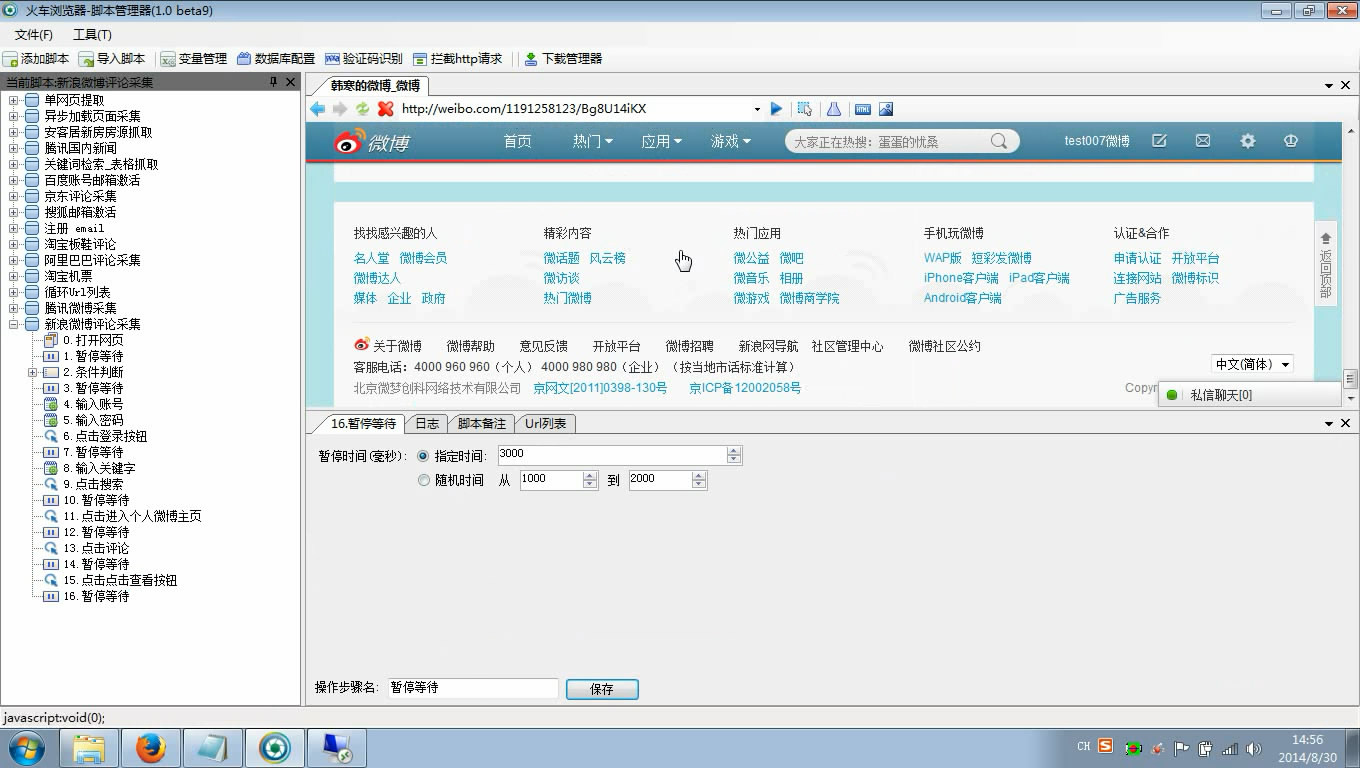Open the 游戏 dropdown in Weibo navigation
1360x768 pixels.
[x=730, y=142]
